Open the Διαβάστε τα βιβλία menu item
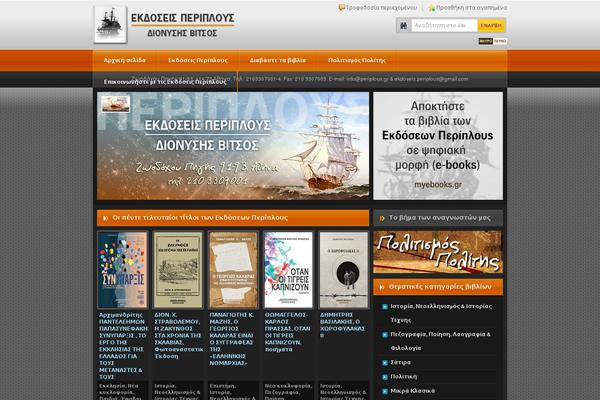The image size is (600, 400). pyautogui.click(x=278, y=60)
